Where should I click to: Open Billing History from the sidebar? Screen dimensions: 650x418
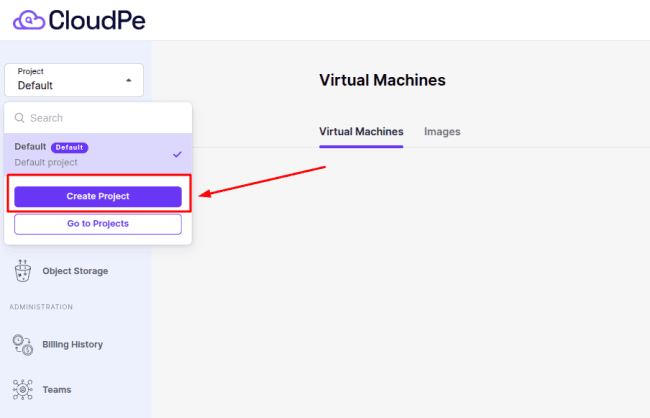click(x=73, y=345)
